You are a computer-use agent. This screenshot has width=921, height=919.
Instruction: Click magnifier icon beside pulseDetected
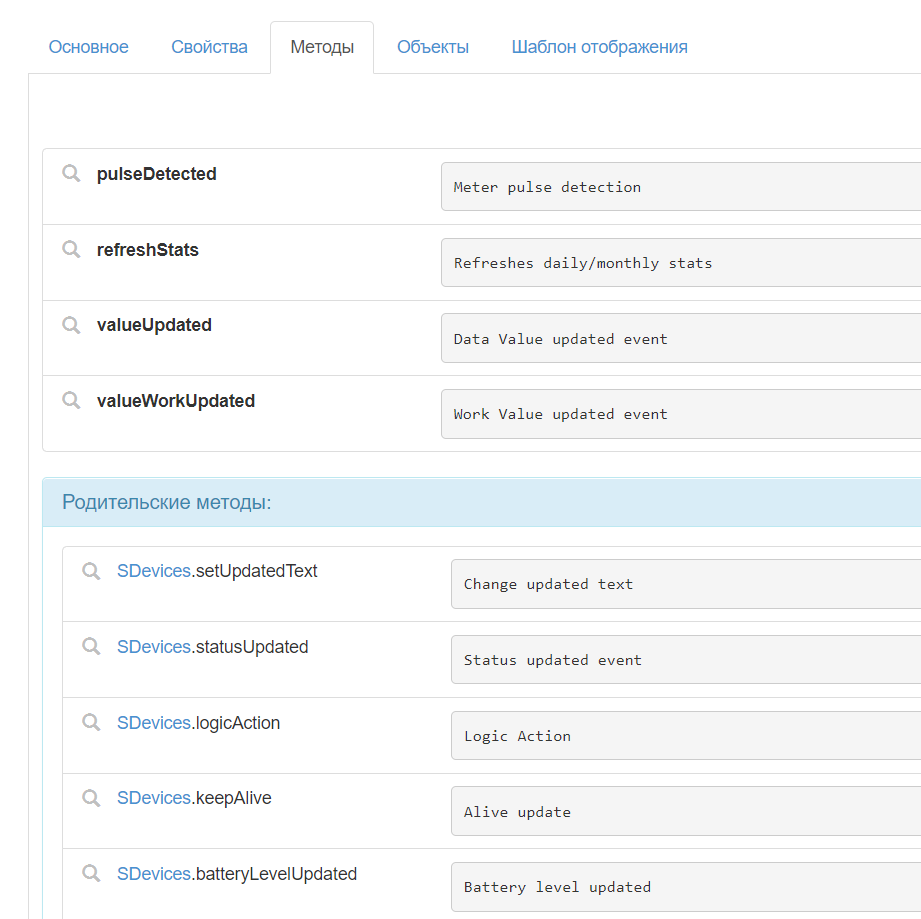[x=71, y=174]
